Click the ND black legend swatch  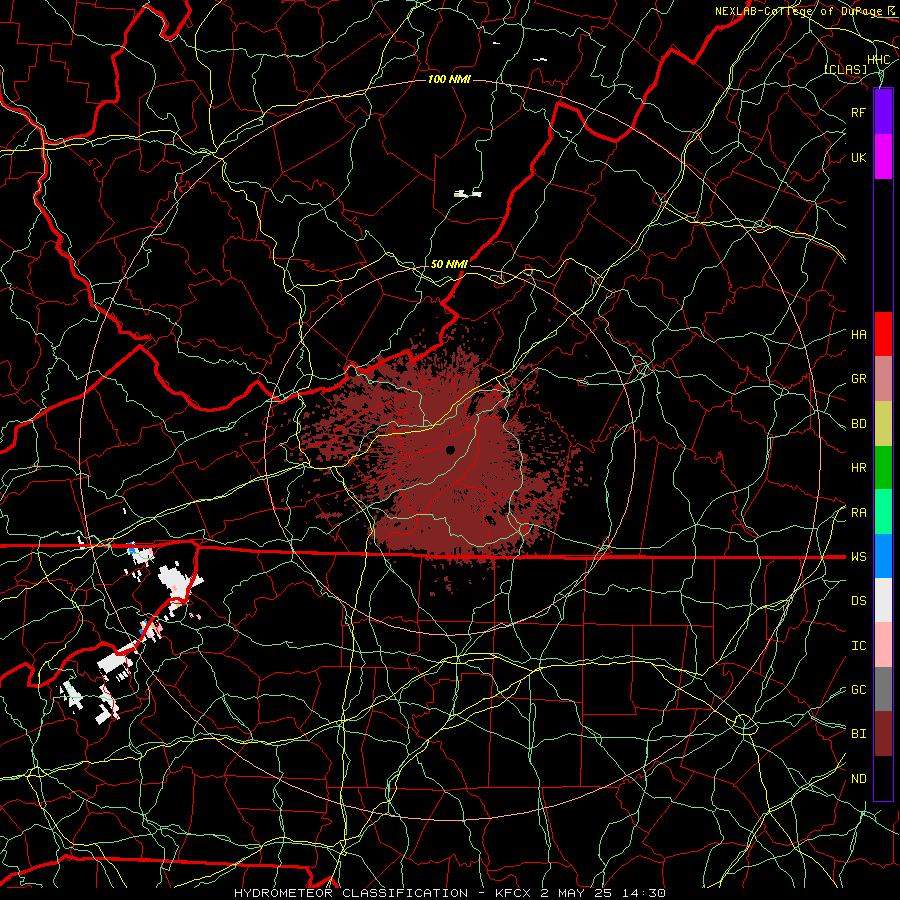click(x=883, y=778)
